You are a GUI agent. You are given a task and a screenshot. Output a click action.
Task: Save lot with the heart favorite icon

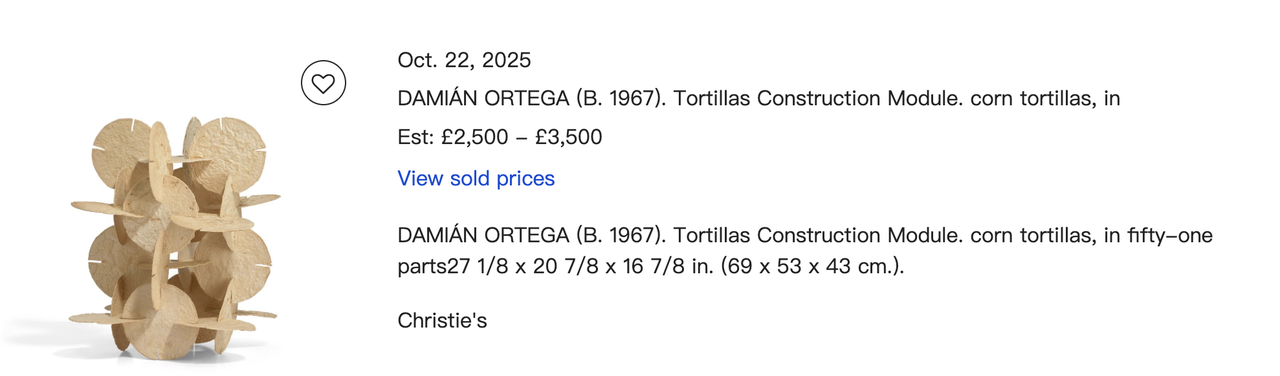(323, 83)
